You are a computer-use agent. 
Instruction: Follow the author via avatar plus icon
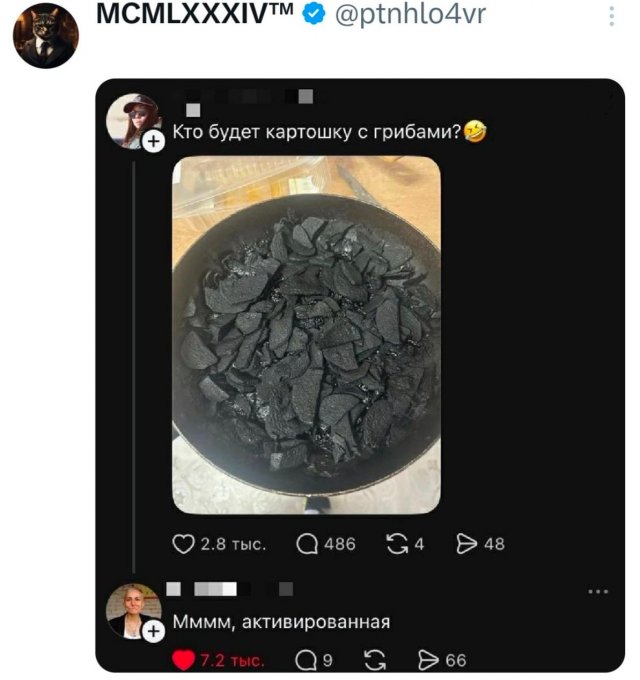click(x=153, y=141)
